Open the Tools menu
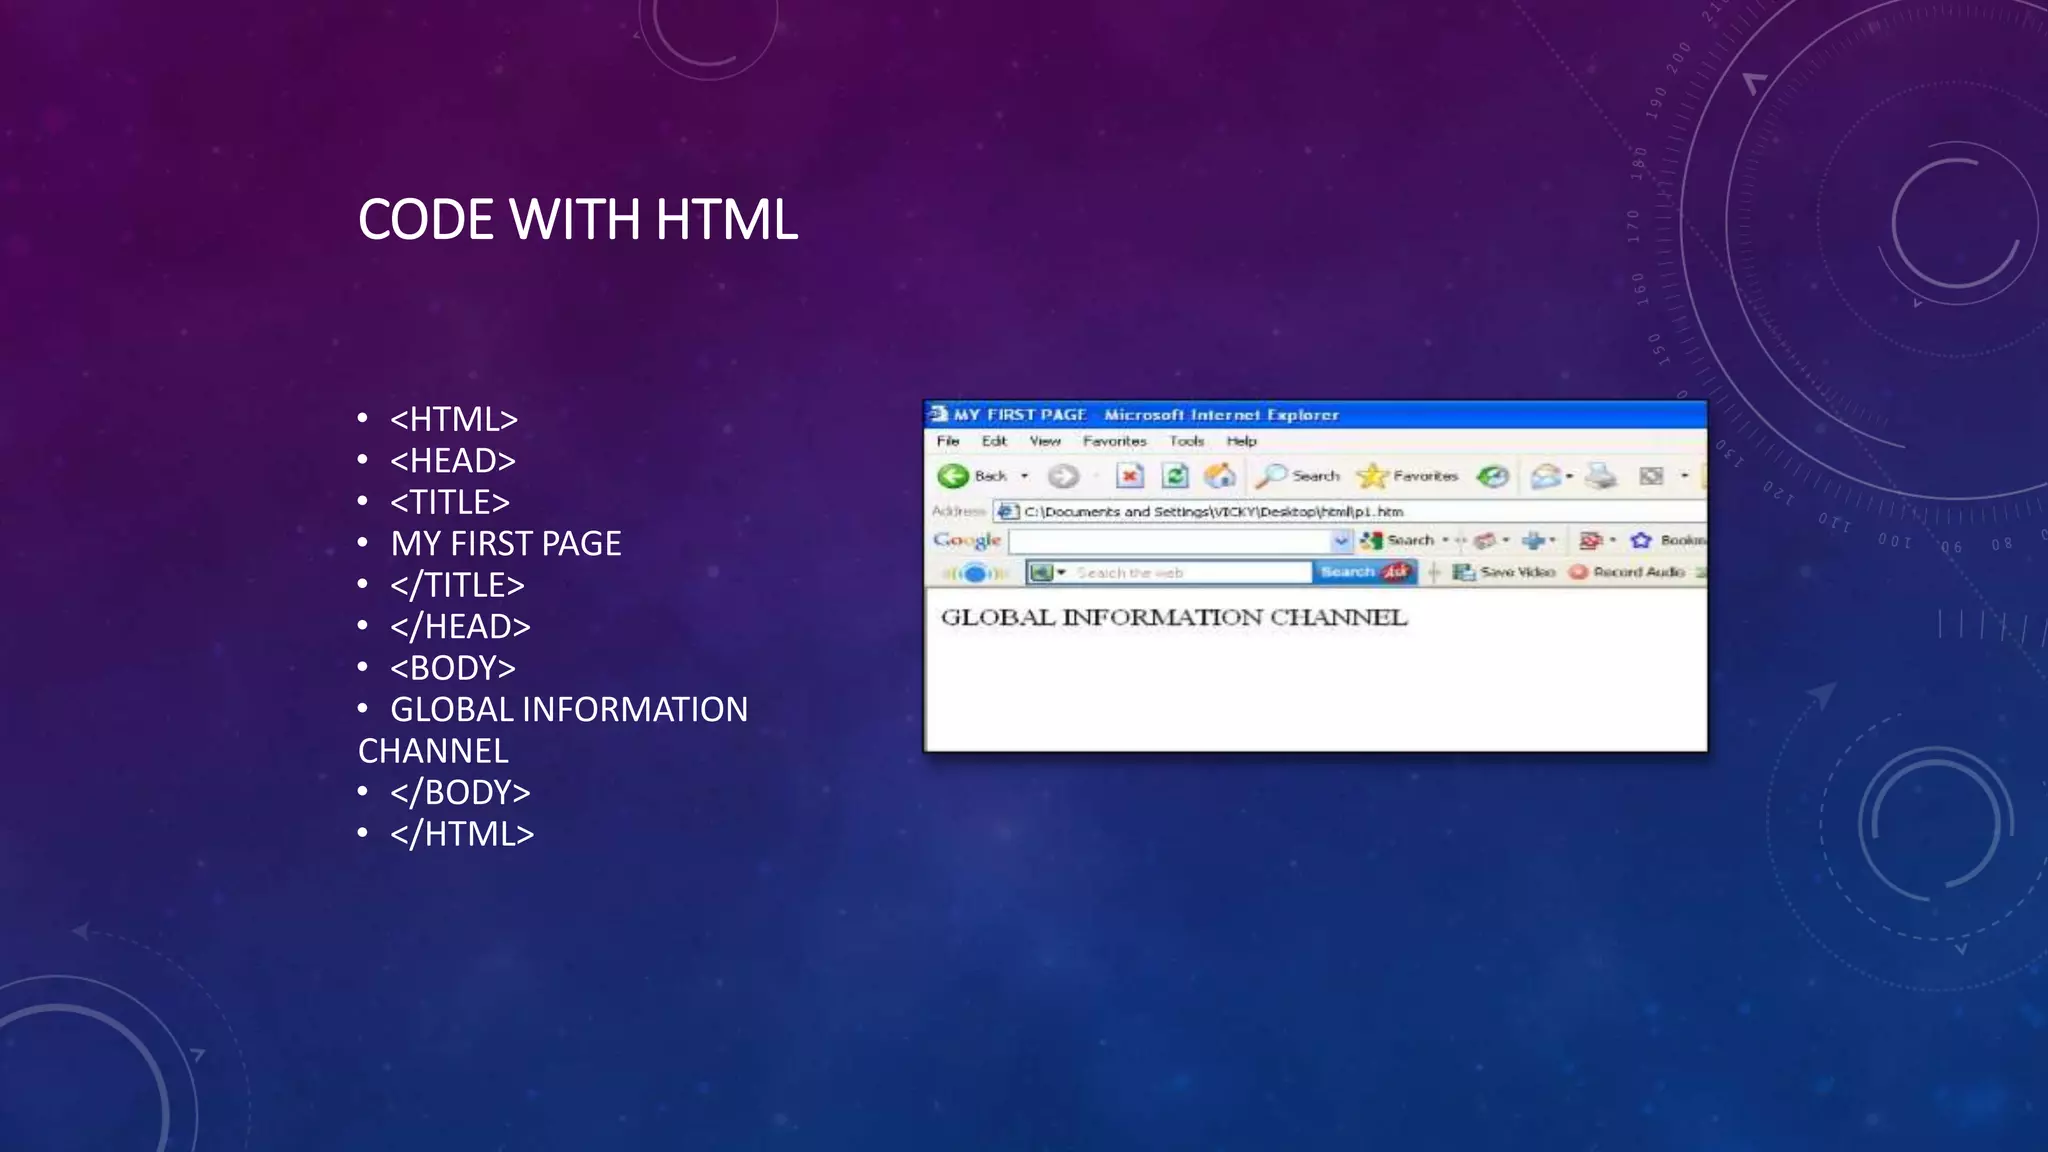The height and width of the screenshot is (1152, 2048). [x=1186, y=441]
